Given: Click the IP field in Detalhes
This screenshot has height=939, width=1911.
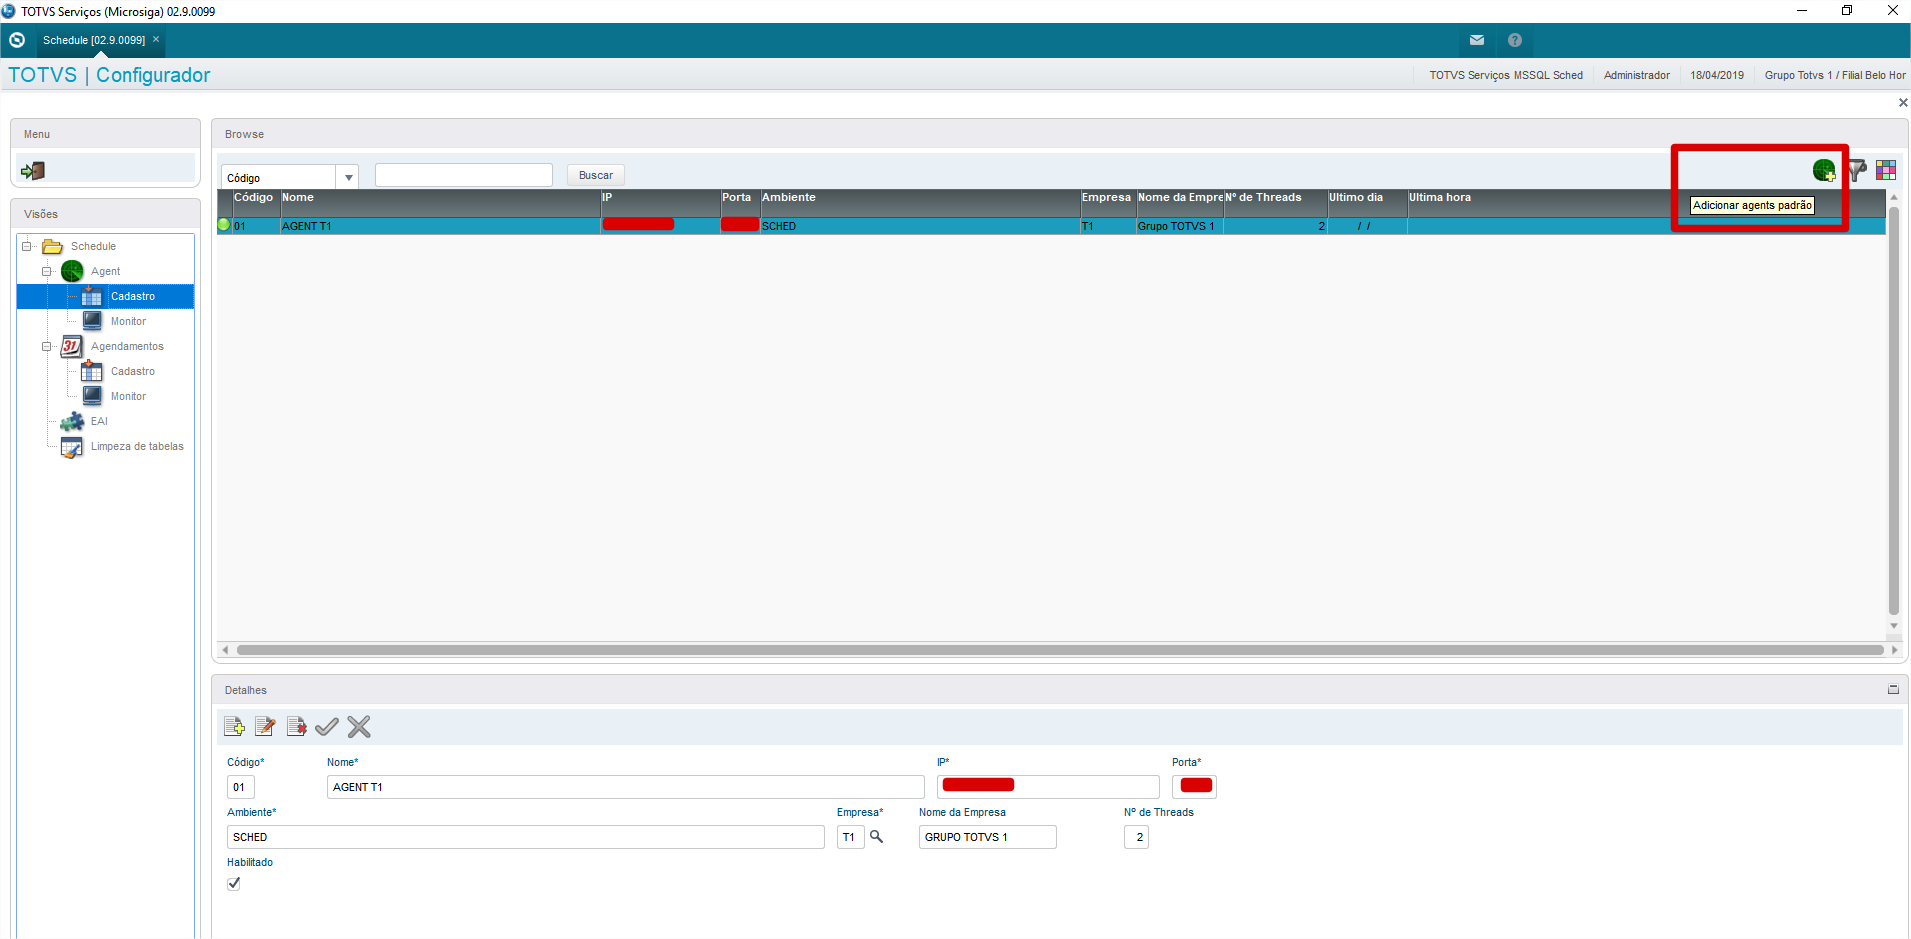Looking at the screenshot, I should 1048,787.
